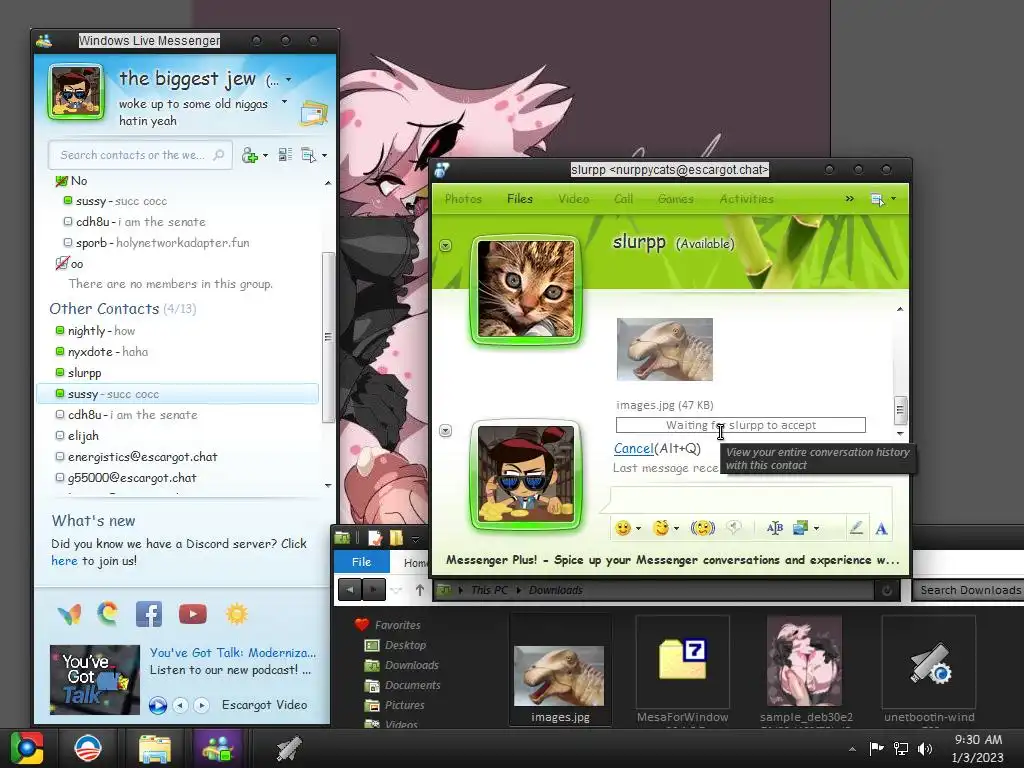1024x768 pixels.
Task: Click the volume icon in system tray
Action: (x=925, y=748)
